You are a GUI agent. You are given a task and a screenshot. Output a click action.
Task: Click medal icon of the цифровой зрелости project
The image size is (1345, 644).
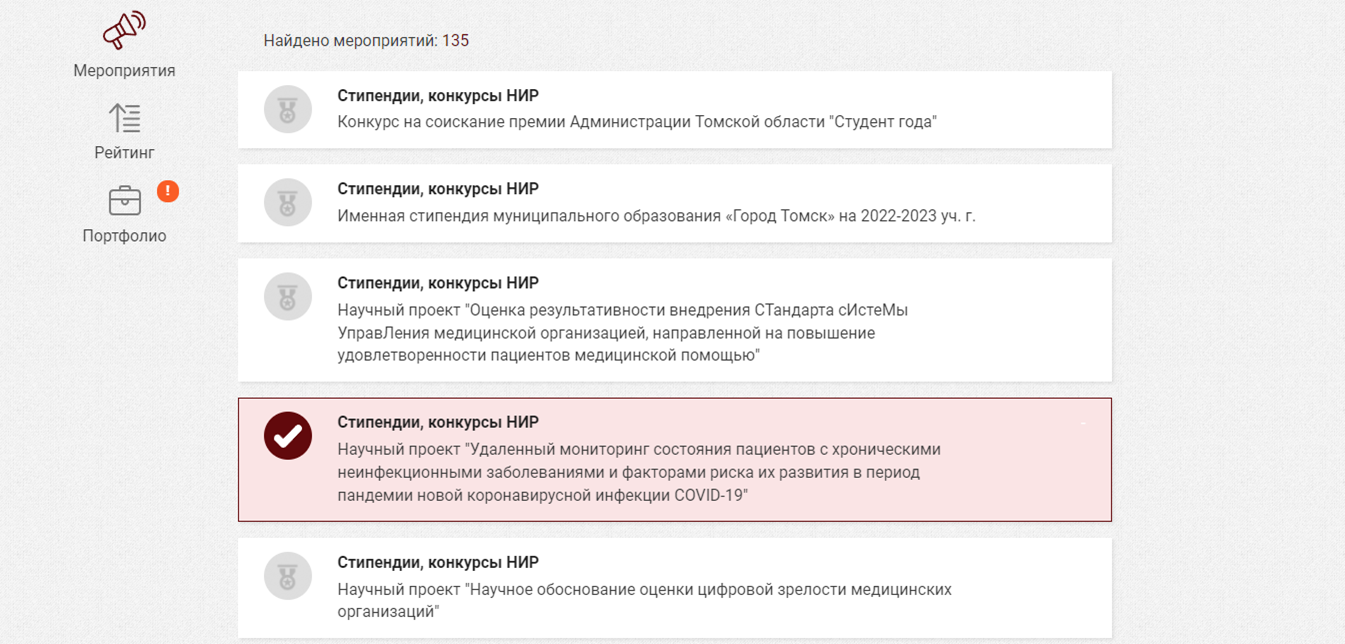(x=288, y=577)
